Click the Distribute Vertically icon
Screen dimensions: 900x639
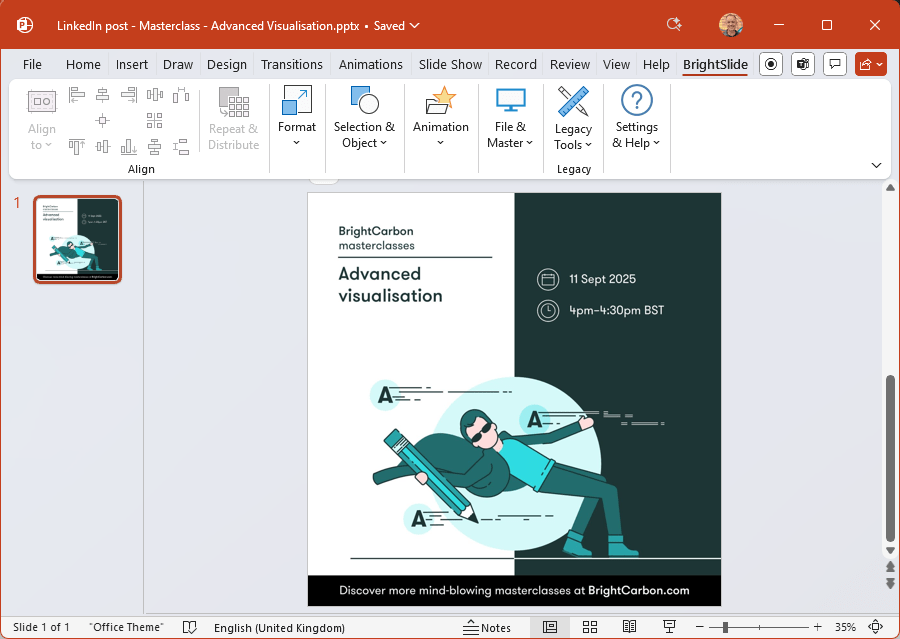coord(154,147)
